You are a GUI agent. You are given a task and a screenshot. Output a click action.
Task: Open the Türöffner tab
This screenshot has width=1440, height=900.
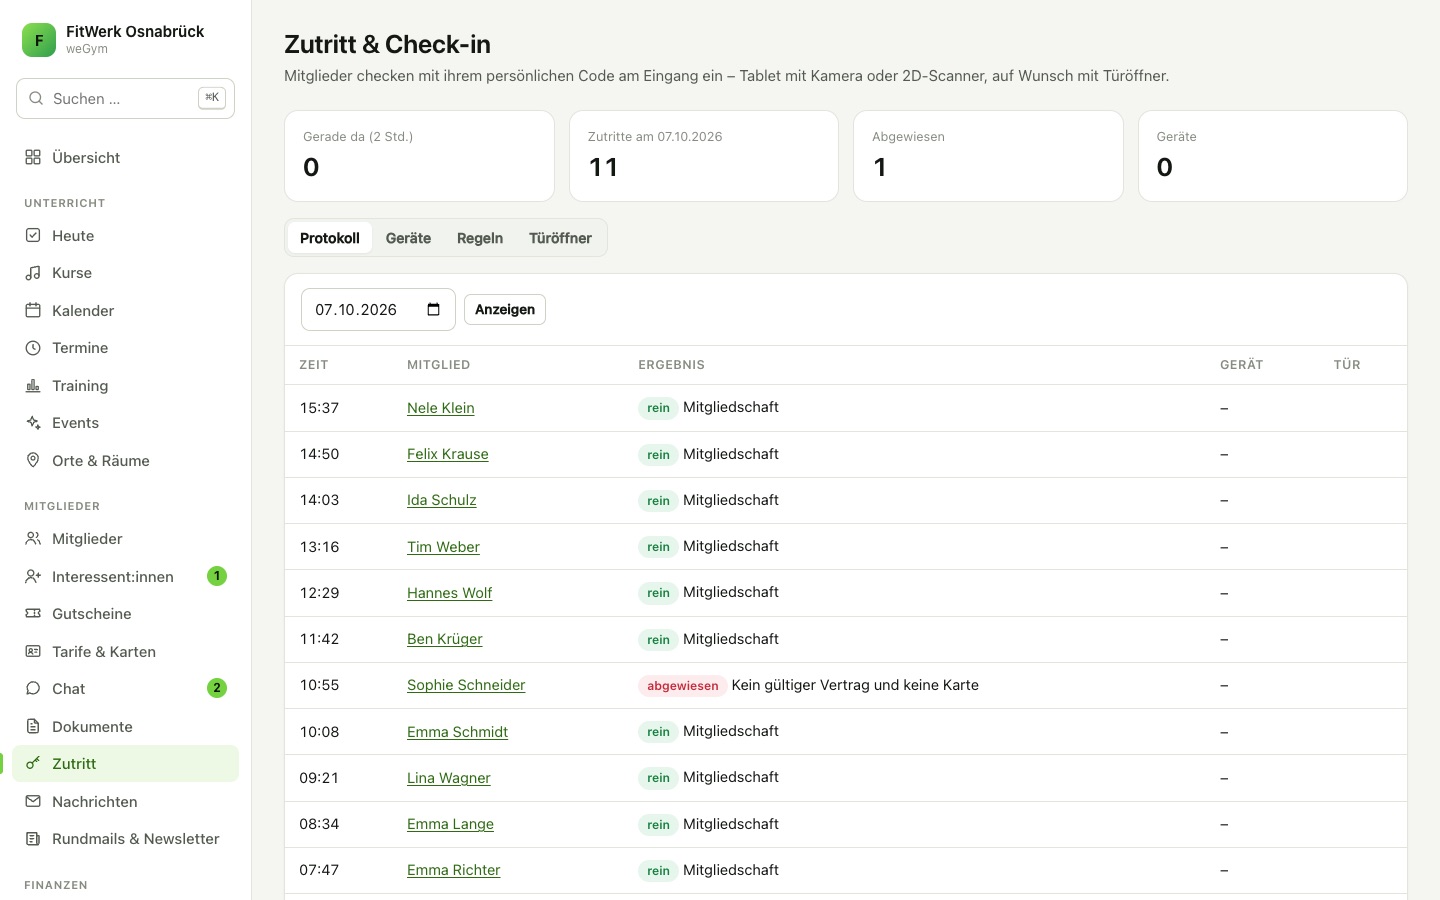tap(560, 238)
